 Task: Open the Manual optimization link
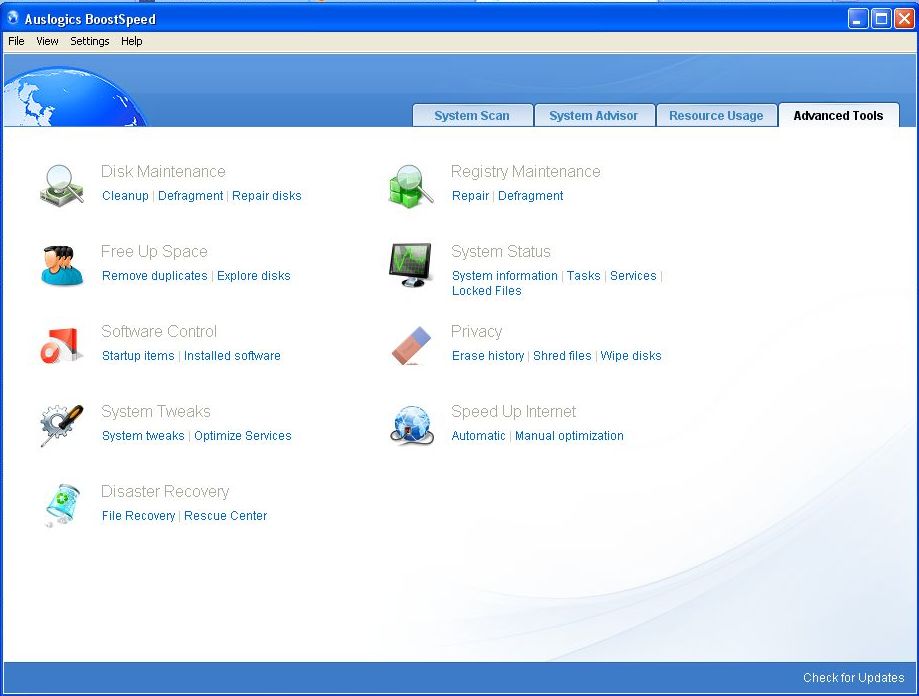(x=569, y=436)
